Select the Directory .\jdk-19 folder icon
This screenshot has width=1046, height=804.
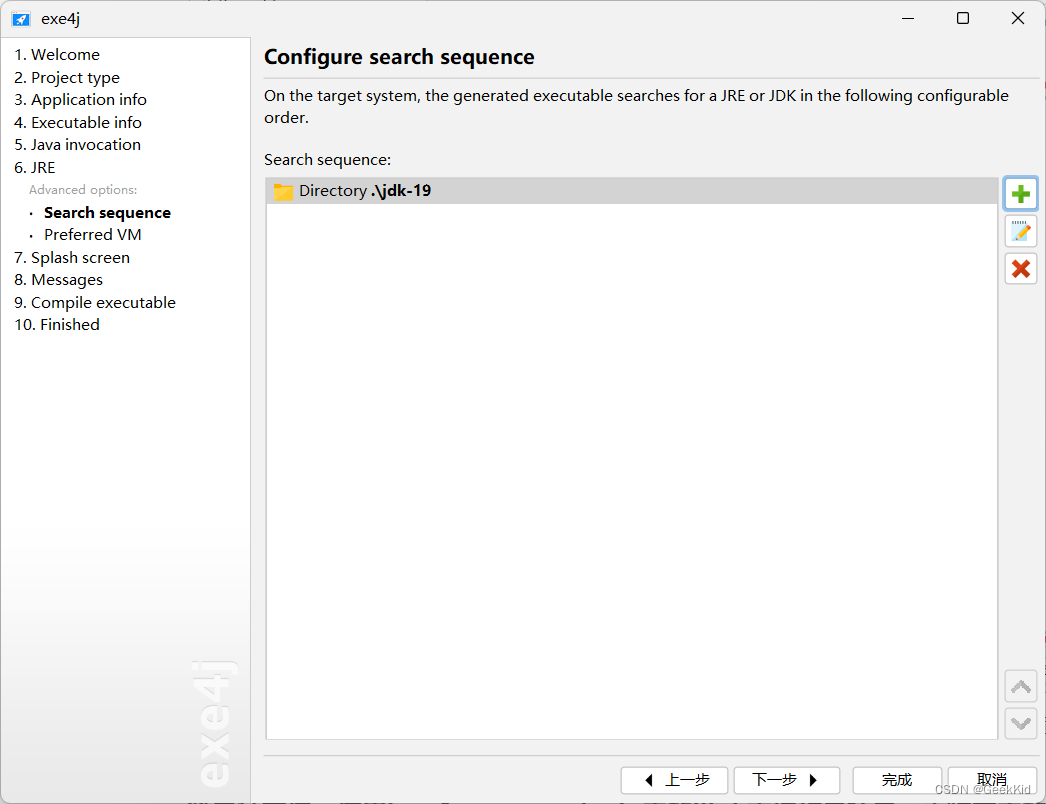(x=283, y=191)
